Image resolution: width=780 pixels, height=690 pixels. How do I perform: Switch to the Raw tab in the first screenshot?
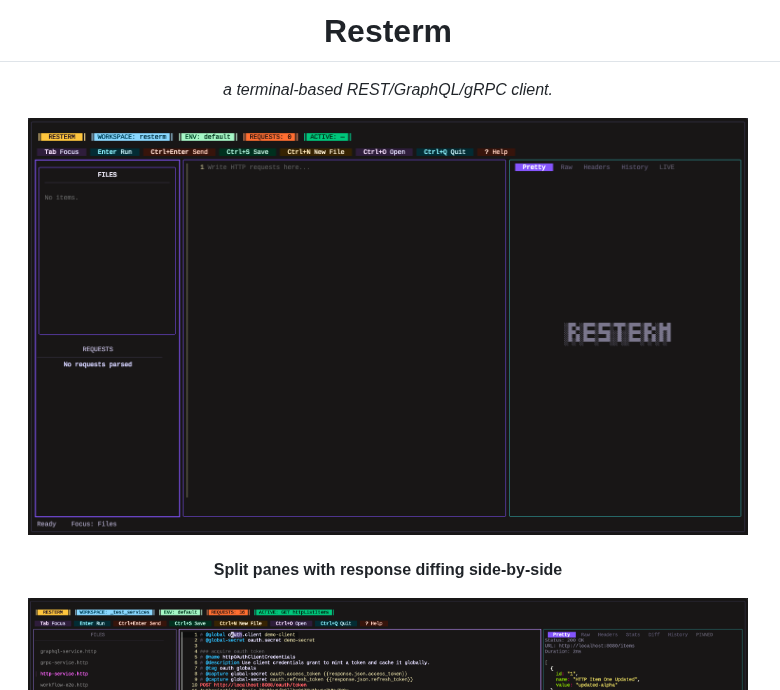tap(567, 167)
